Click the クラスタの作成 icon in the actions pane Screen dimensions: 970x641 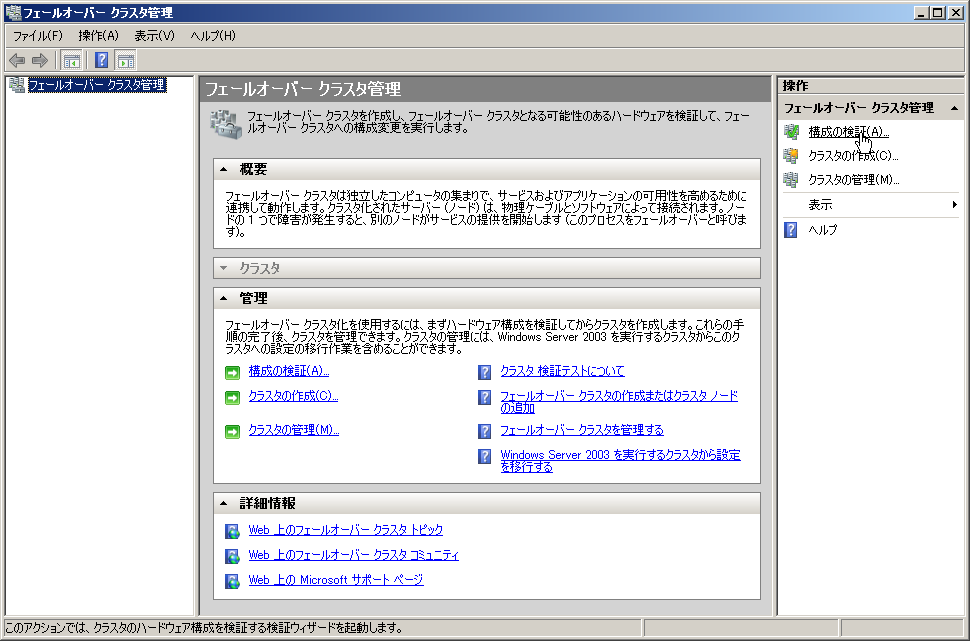click(x=791, y=155)
